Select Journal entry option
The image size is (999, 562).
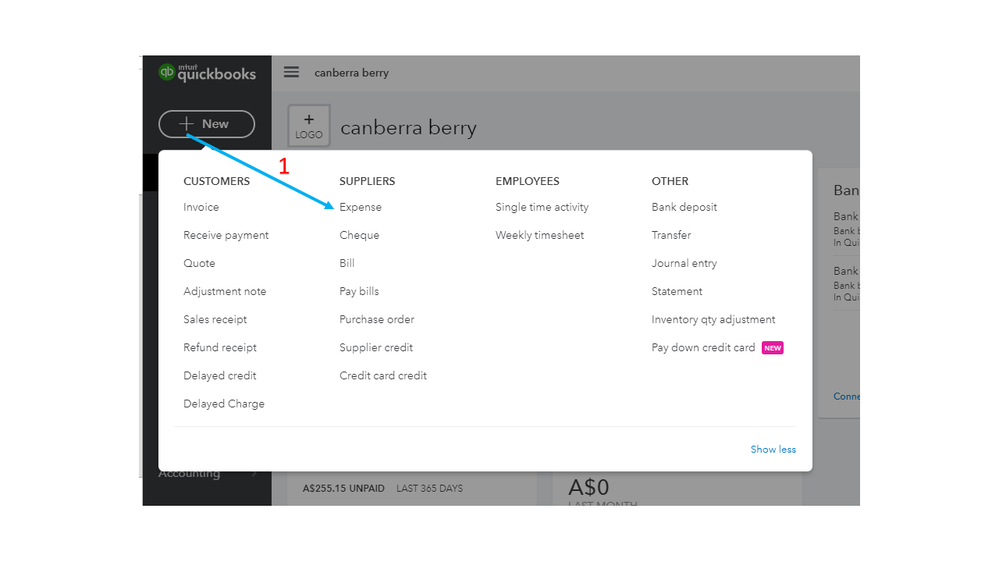click(684, 263)
